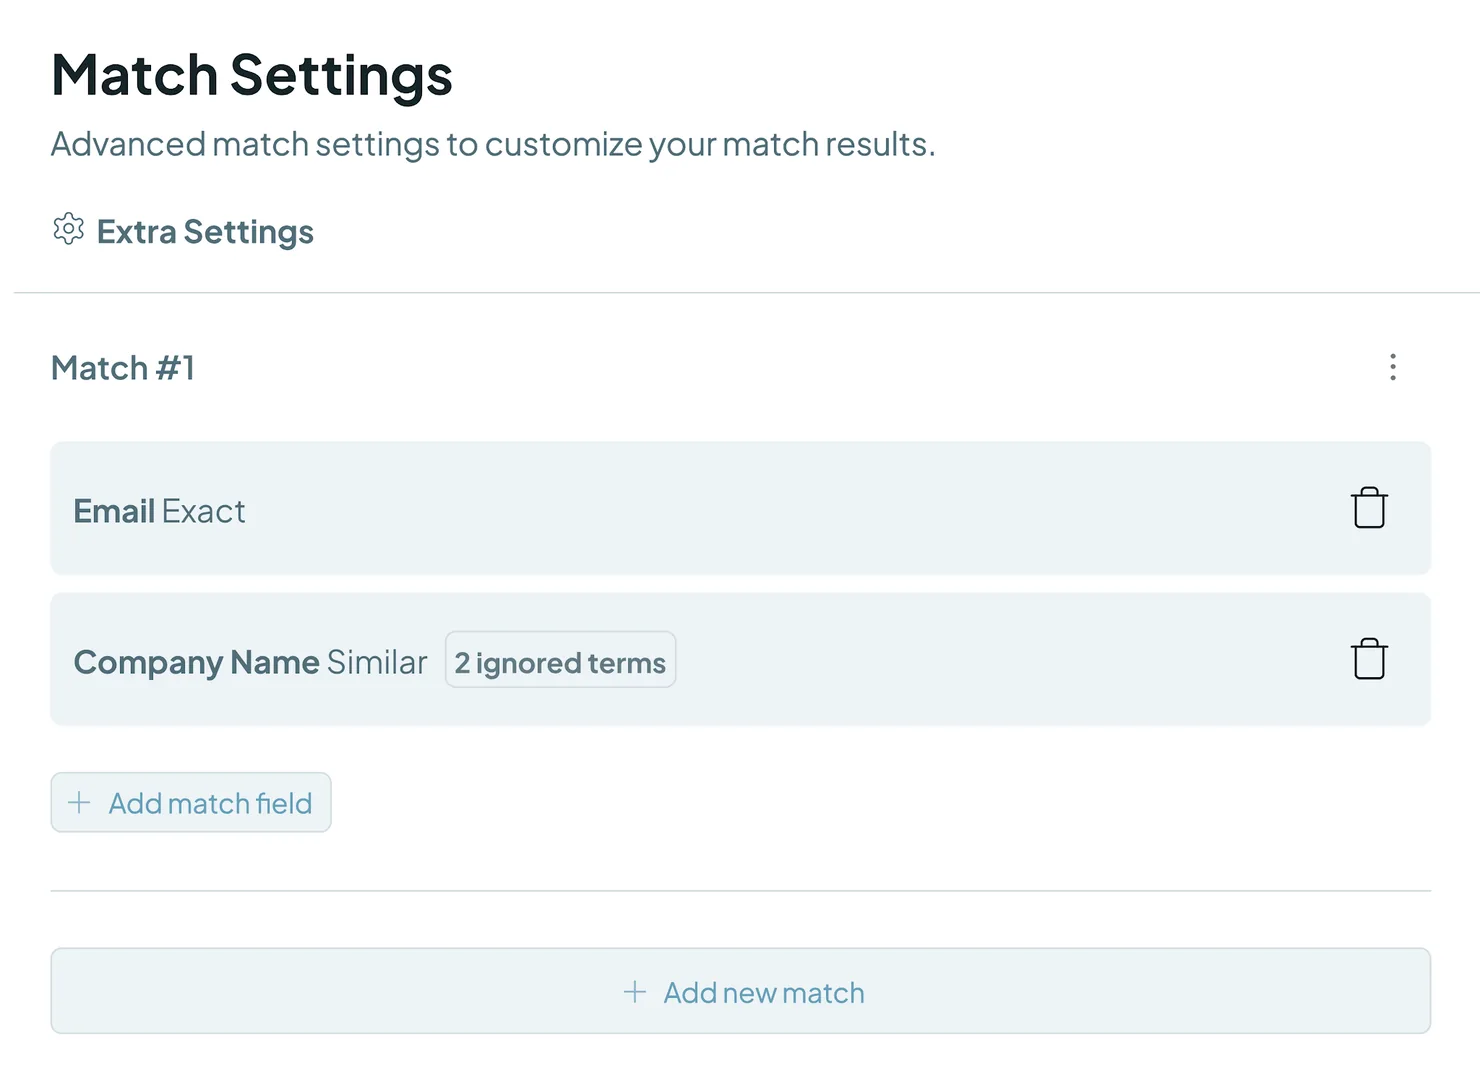Delete the Company Name Similar match field
The image size is (1480, 1084).
pyautogui.click(x=1369, y=659)
